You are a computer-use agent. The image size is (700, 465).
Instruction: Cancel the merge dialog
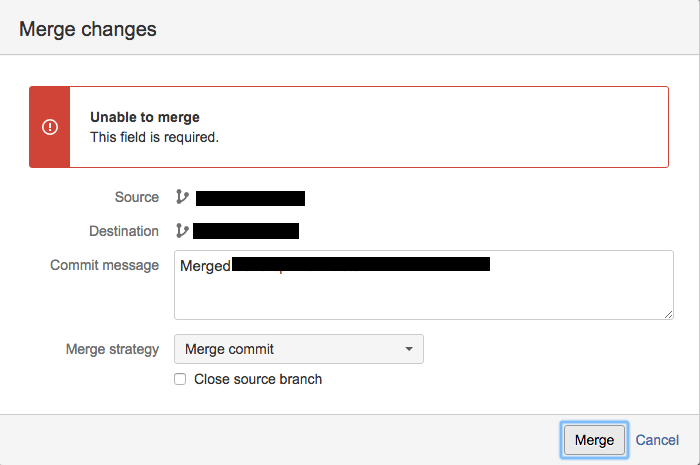(x=657, y=440)
